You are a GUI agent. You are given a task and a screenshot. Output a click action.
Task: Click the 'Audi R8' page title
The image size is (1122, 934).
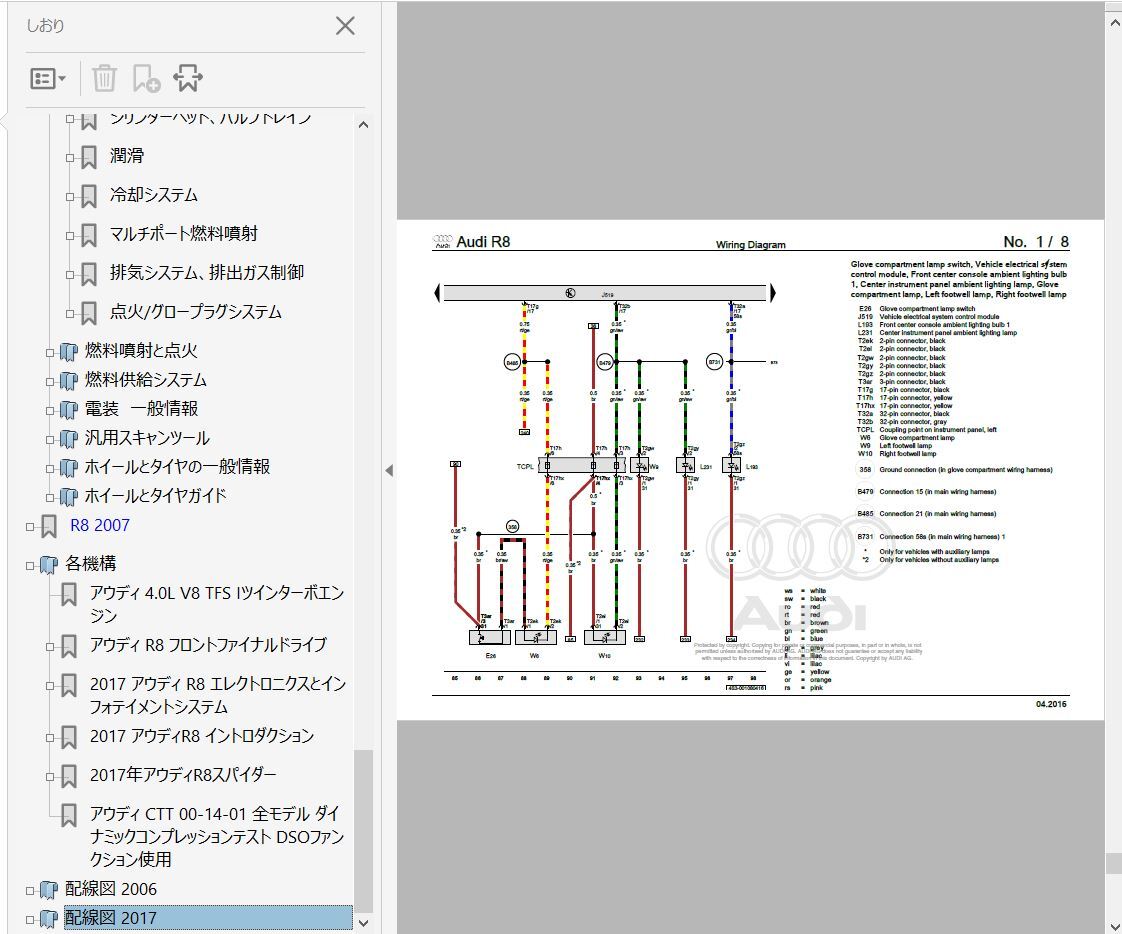point(483,242)
